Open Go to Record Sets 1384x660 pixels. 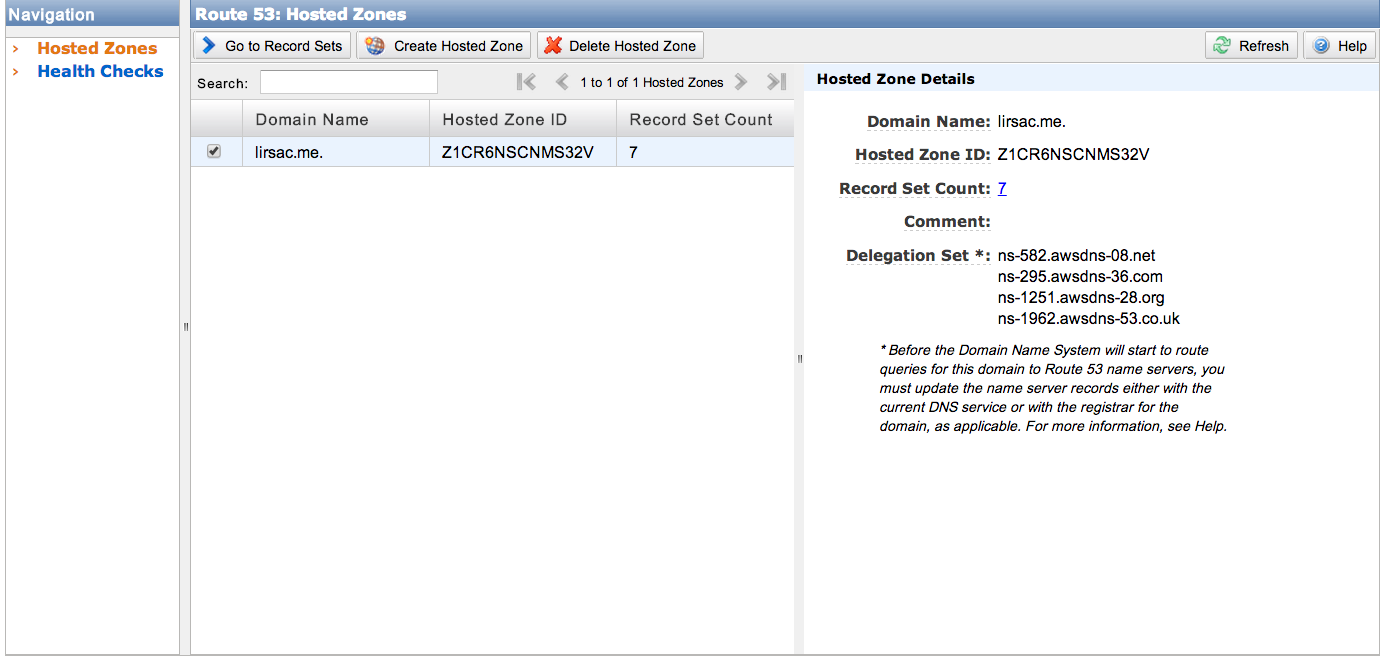point(272,46)
